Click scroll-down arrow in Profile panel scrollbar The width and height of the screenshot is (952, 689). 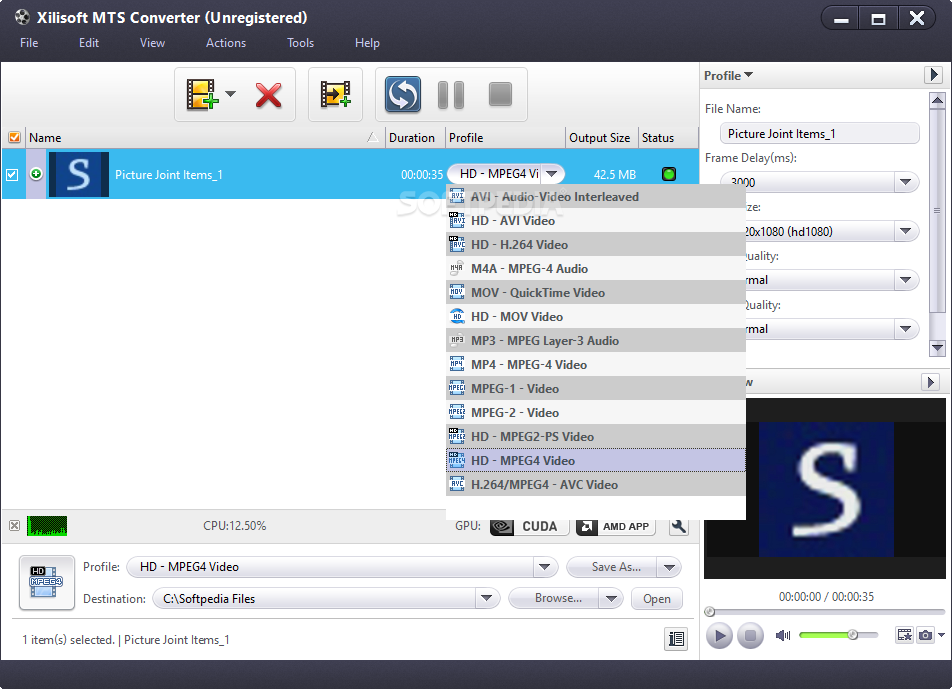[937, 348]
